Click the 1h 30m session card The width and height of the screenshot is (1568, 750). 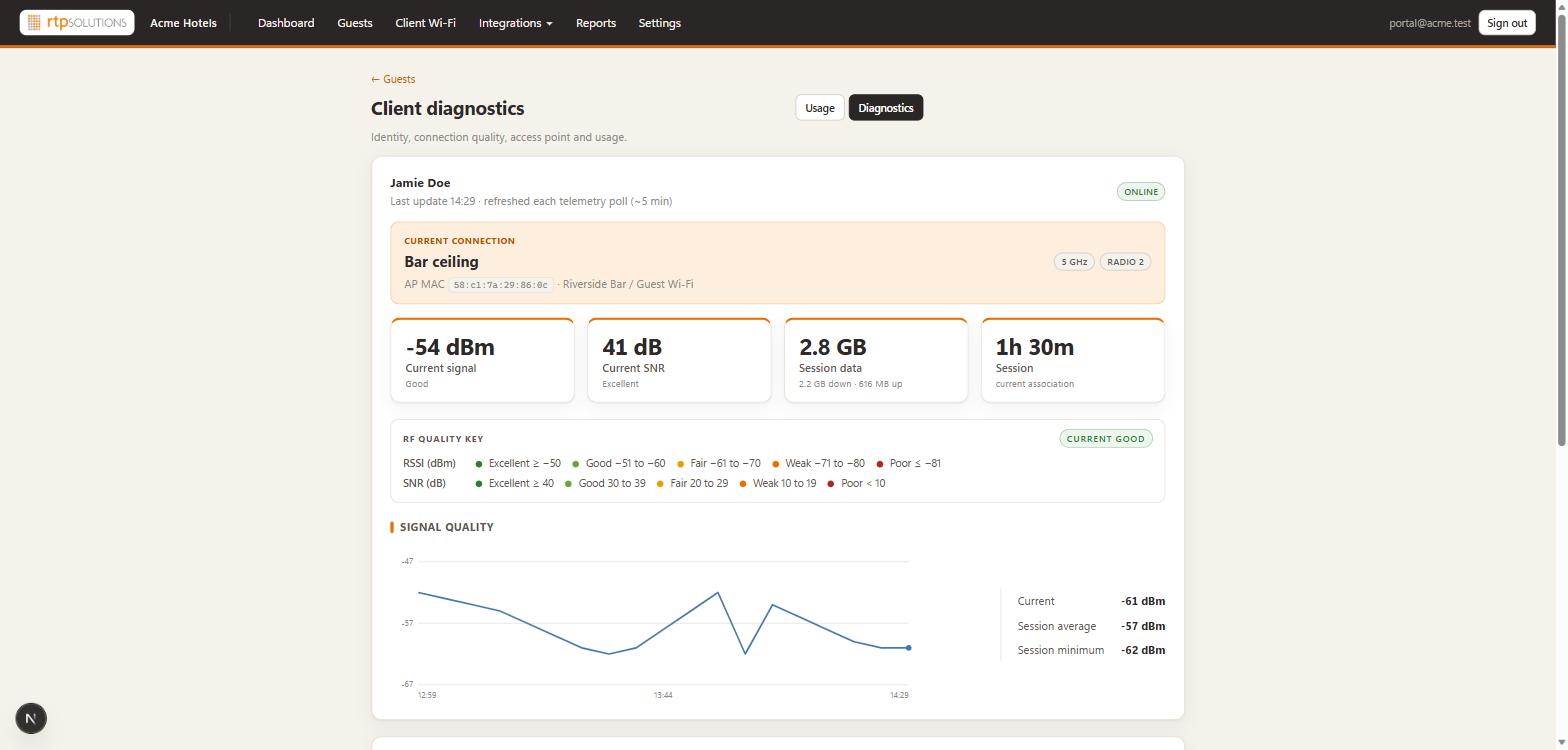(x=1073, y=360)
